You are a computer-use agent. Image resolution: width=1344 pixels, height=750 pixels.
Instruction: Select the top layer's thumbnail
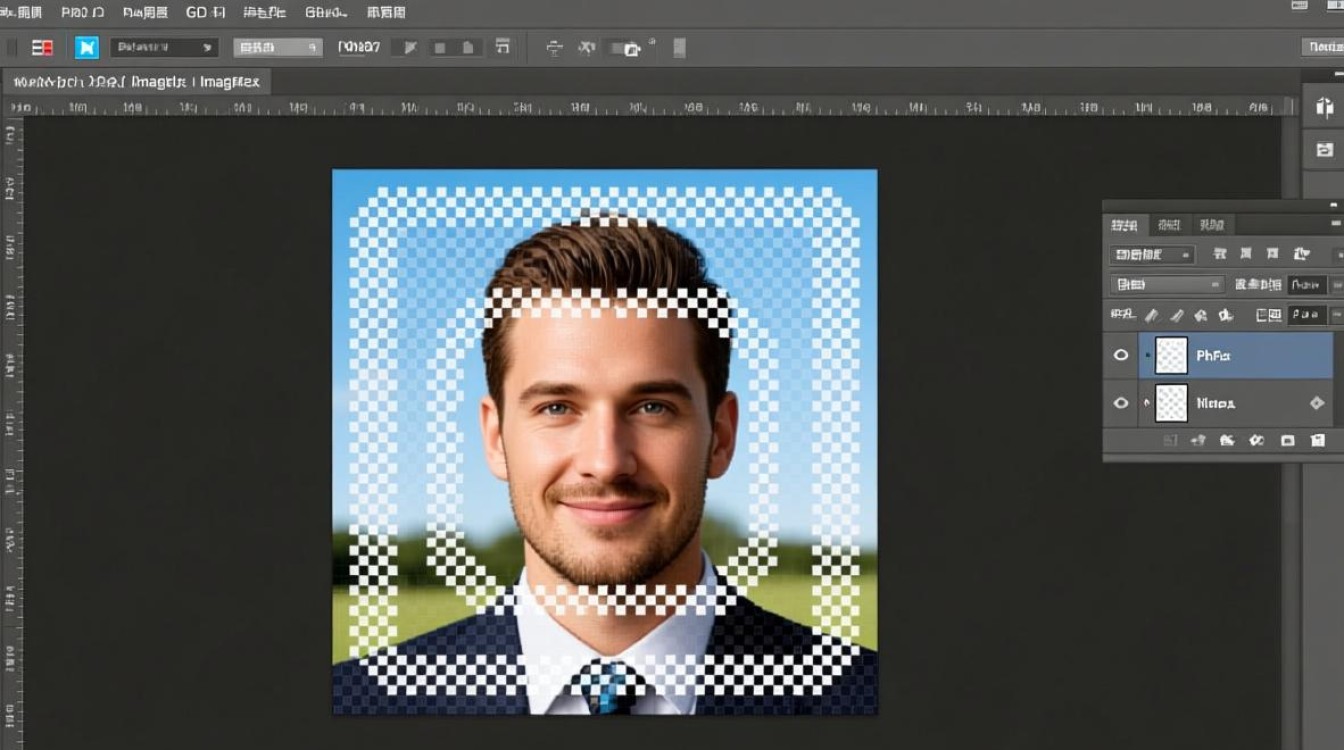(1171, 355)
